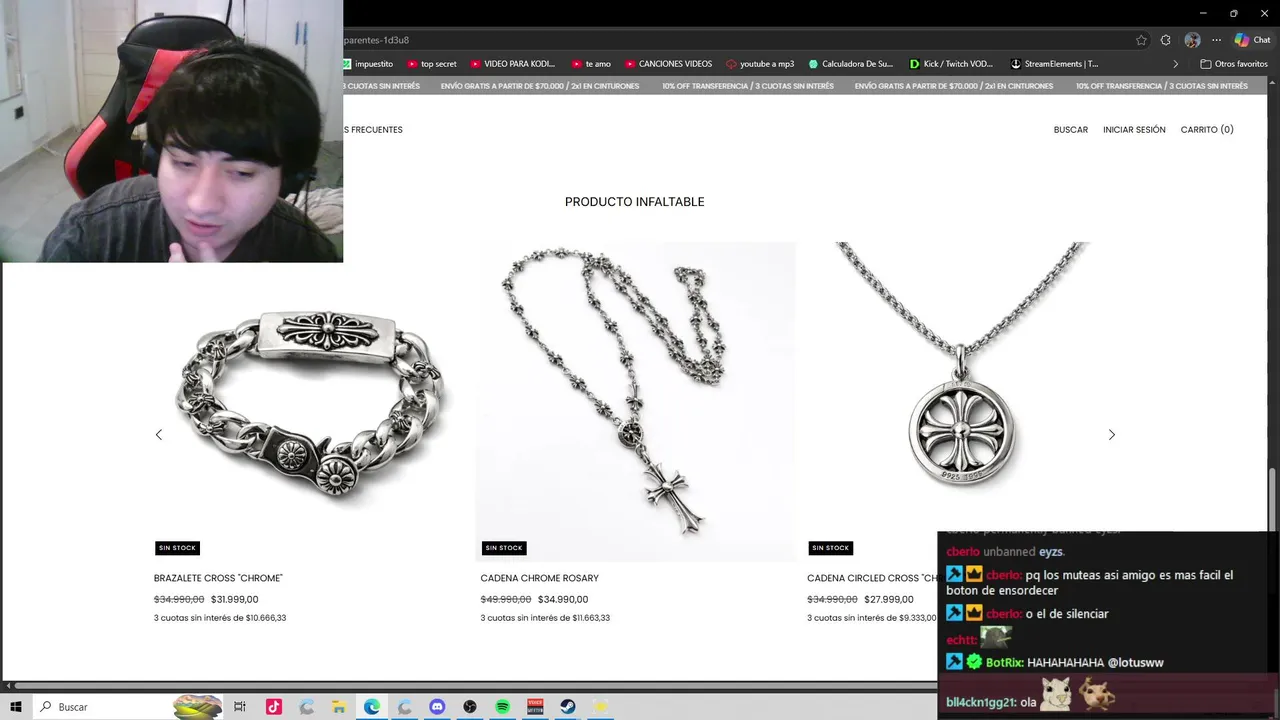Show previous products with left carousel arrow
1280x720 pixels.
(158, 434)
